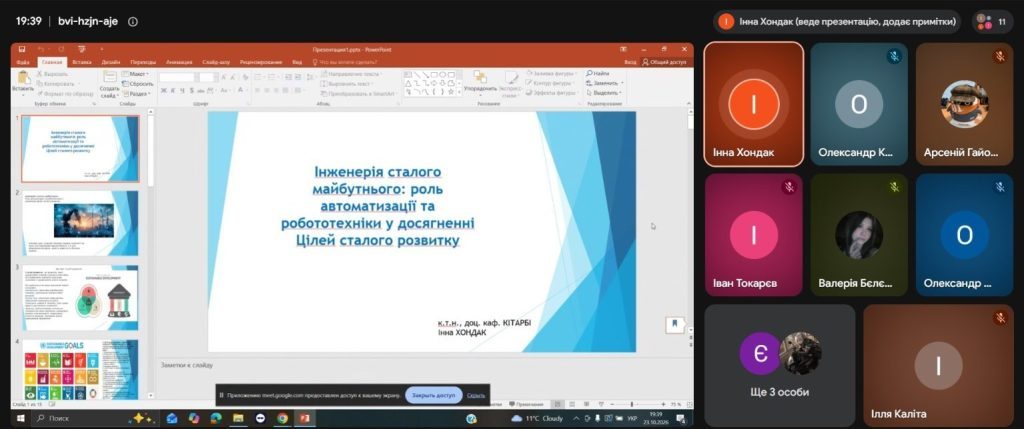1024x429 pixels.
Task: Click the participants icon showing 11 people
Action: coord(991,22)
